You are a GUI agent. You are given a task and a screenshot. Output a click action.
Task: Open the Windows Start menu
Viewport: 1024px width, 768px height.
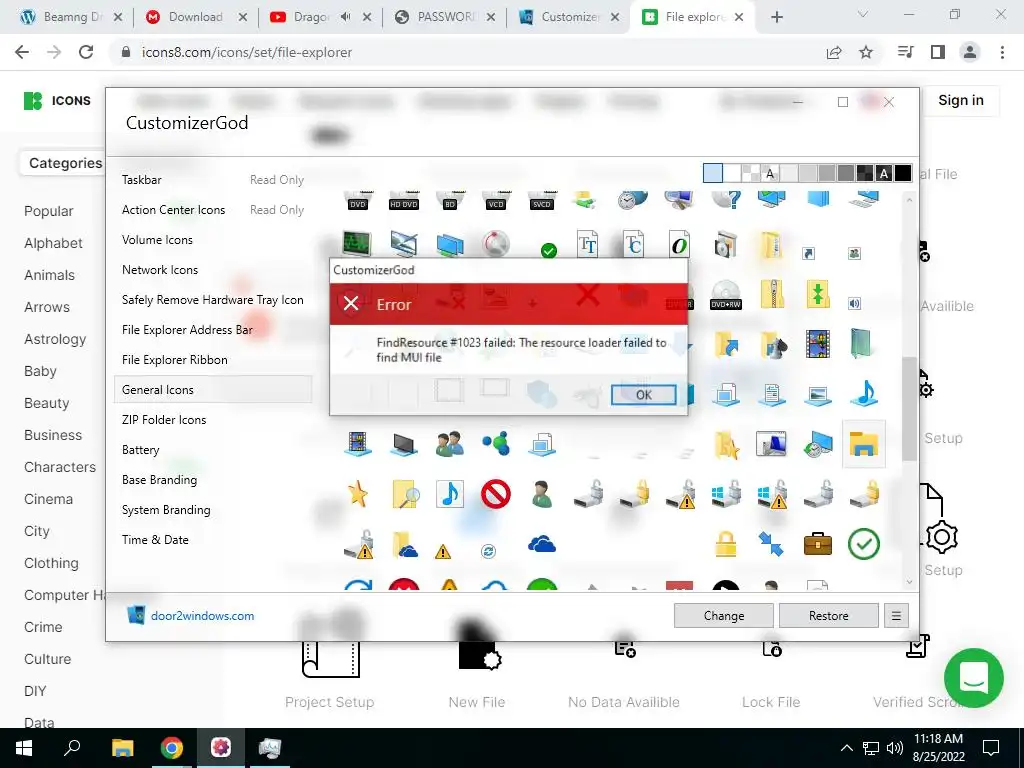click(x=24, y=748)
